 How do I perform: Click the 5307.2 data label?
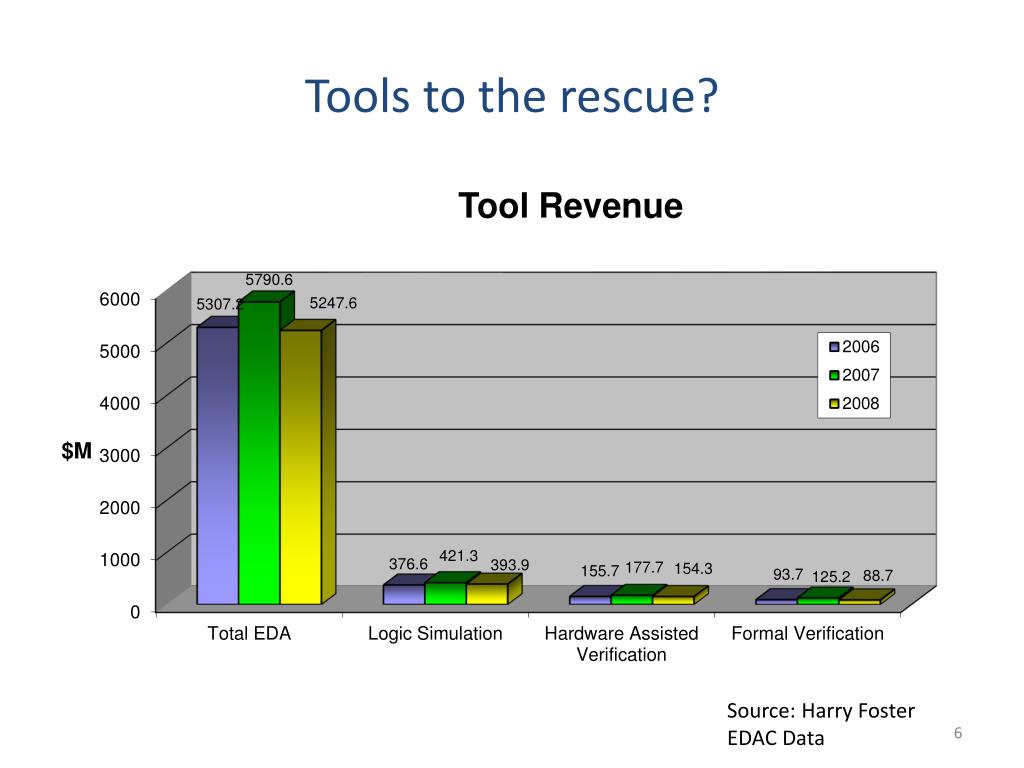point(220,304)
